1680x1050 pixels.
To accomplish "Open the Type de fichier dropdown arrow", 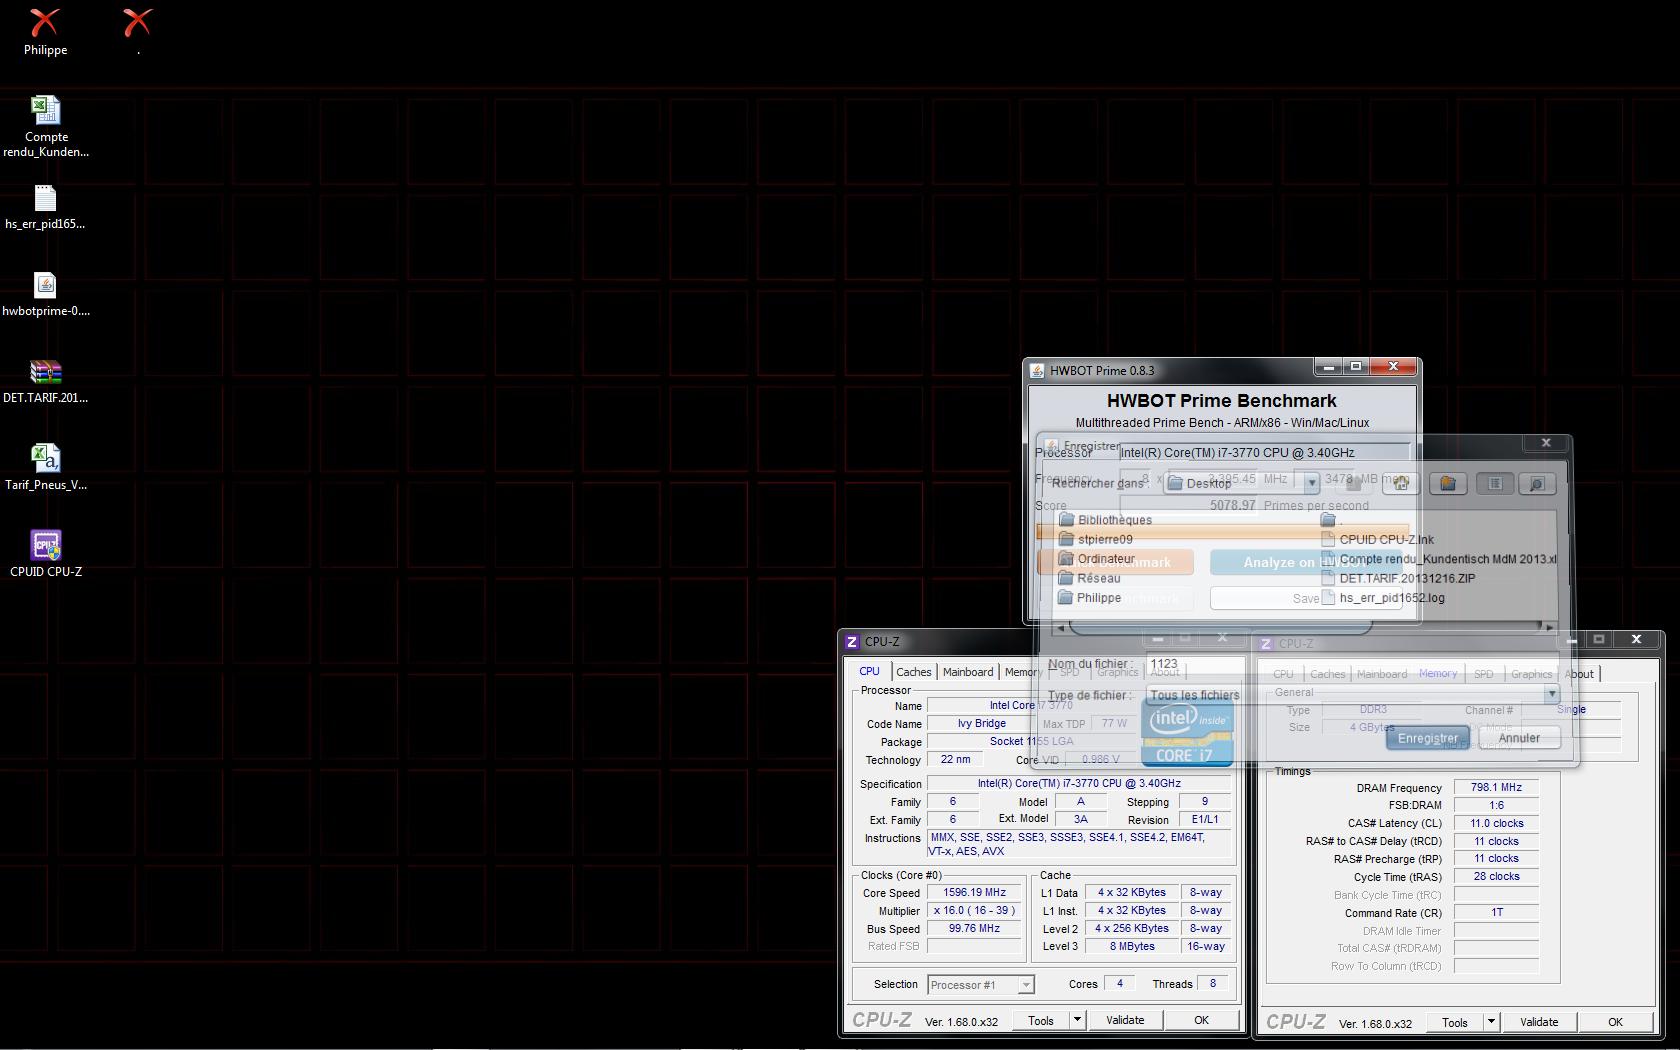I will (x=1552, y=693).
